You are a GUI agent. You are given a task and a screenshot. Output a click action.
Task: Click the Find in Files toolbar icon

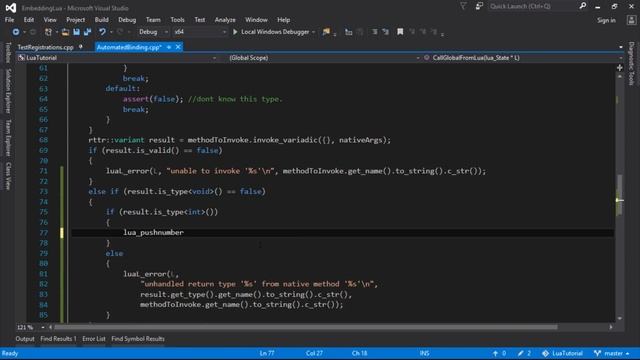click(326, 32)
